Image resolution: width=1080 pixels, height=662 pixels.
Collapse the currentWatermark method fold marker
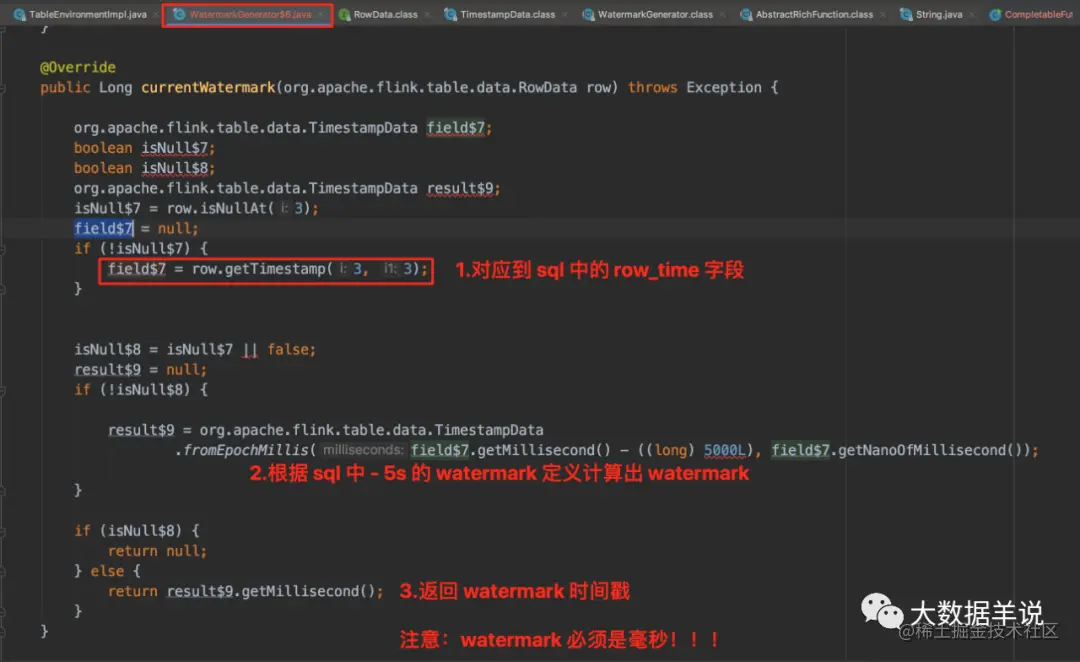coord(3,88)
